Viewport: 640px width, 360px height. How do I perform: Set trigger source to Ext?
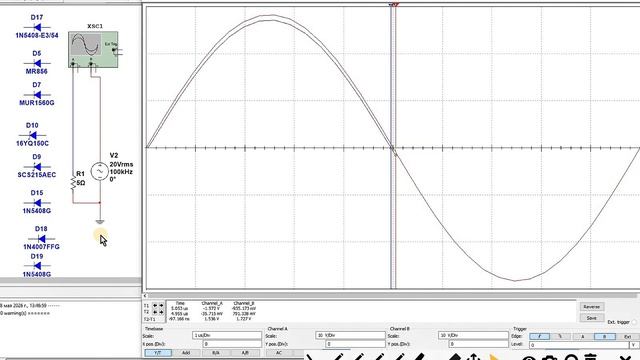click(x=627, y=336)
